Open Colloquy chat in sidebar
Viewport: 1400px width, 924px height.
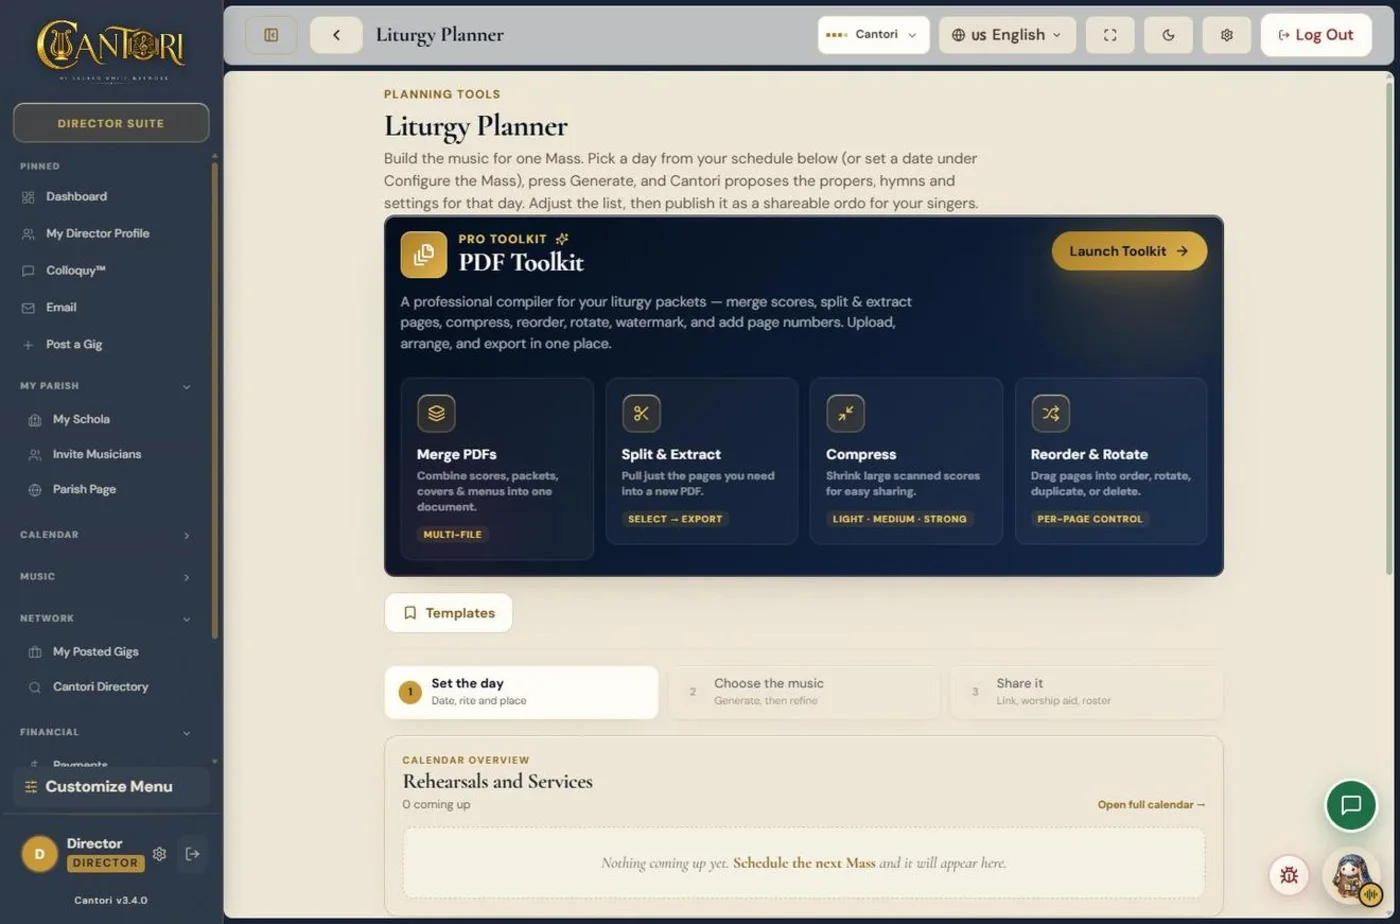tap(76, 271)
